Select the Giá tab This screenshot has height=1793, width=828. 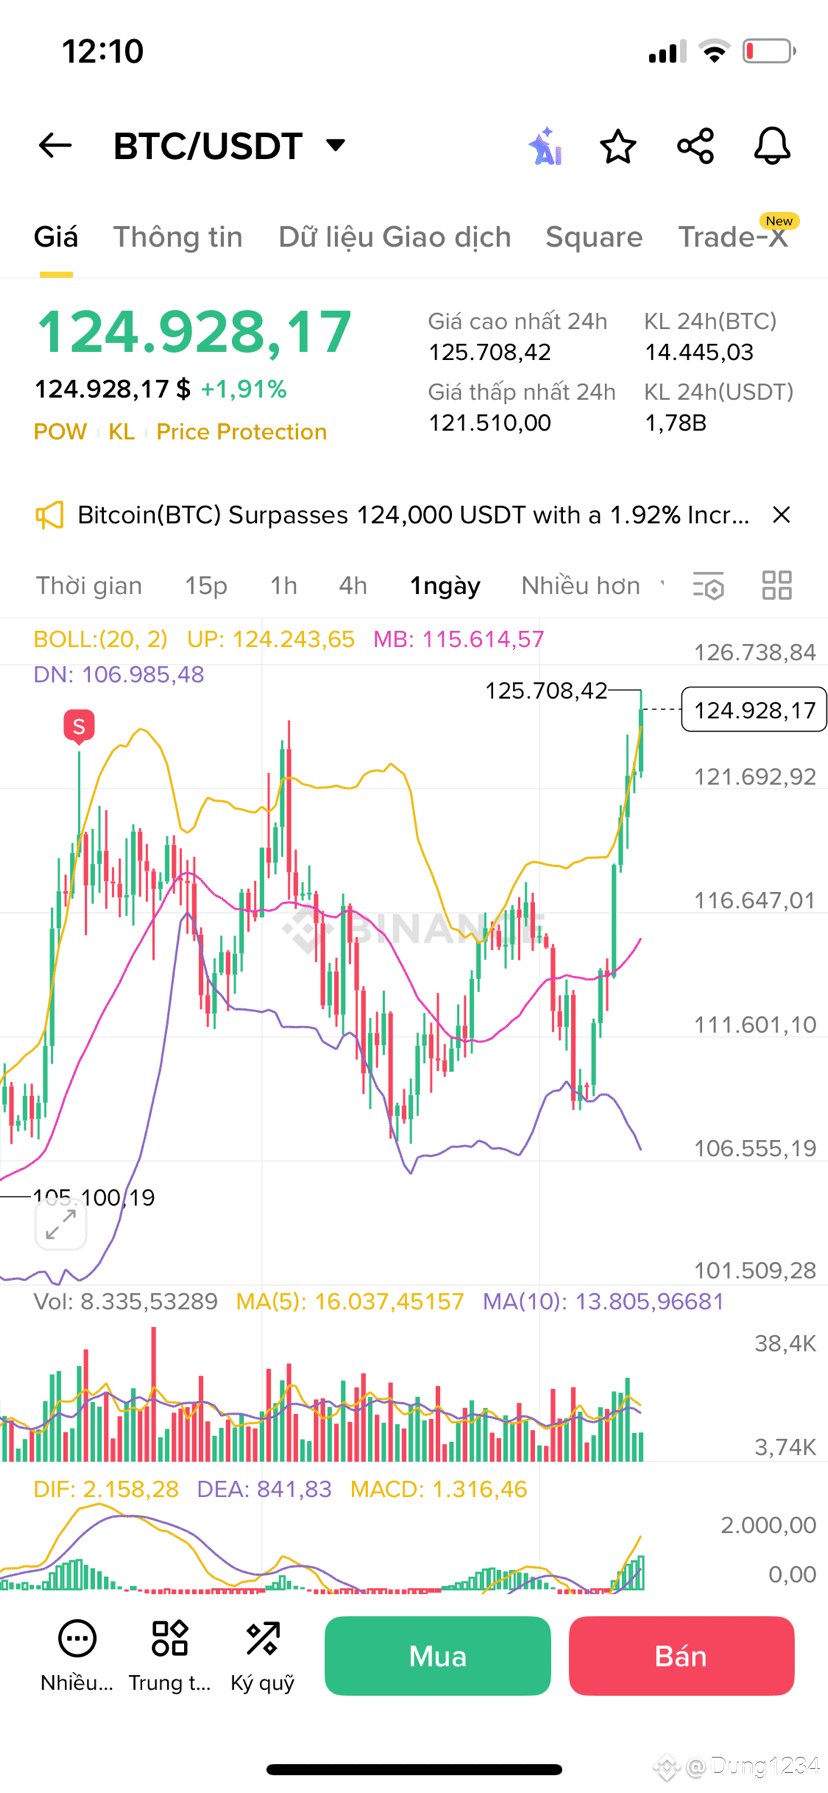56,237
